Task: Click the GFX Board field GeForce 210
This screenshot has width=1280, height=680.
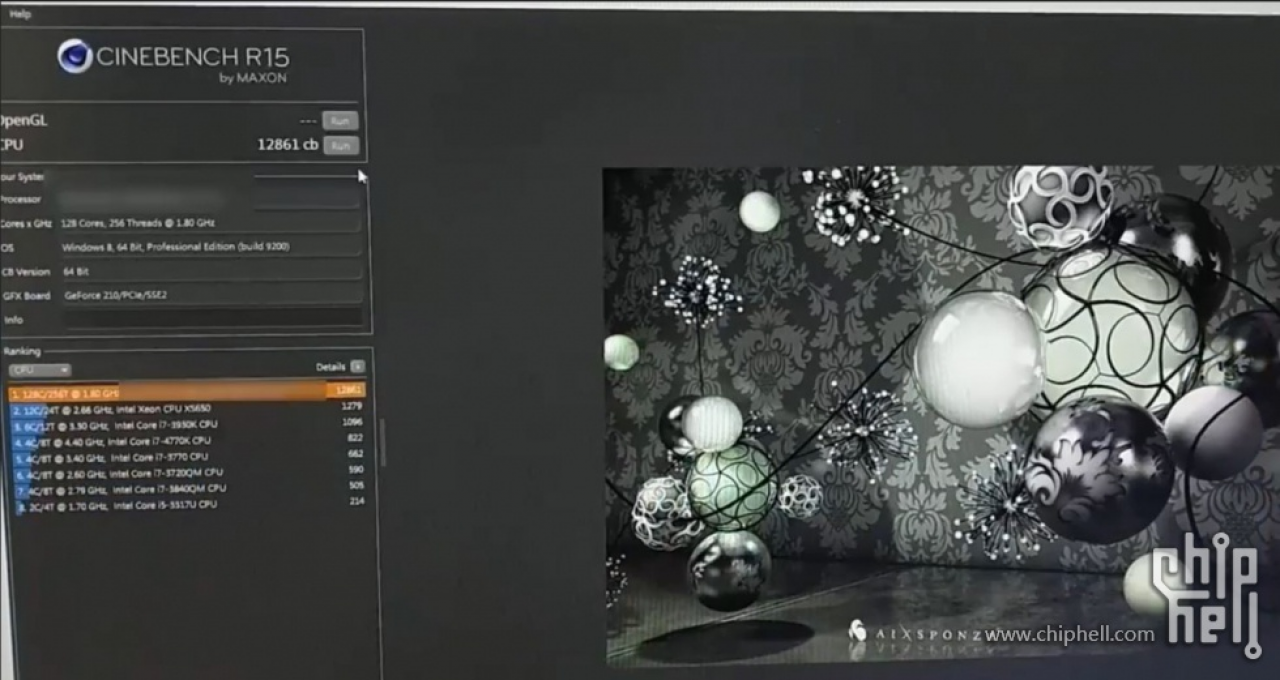Action: pos(212,295)
